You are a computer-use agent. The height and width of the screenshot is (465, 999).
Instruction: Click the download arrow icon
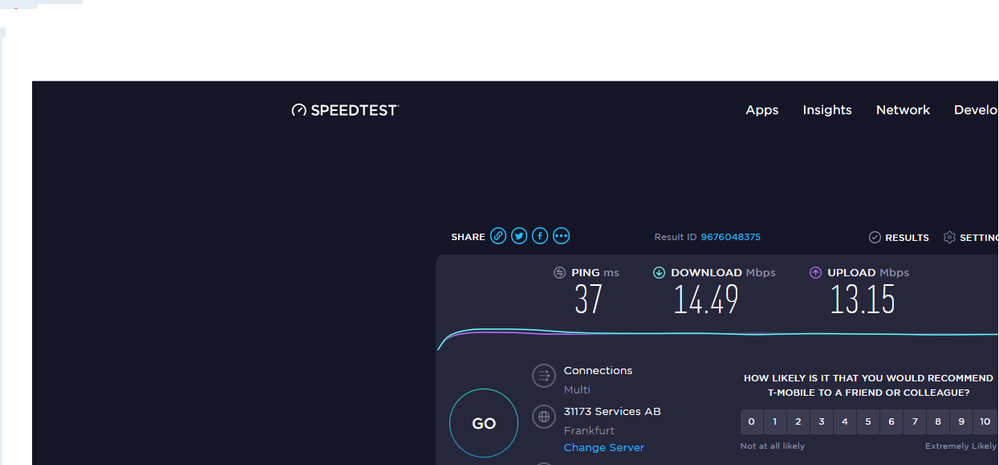(x=659, y=273)
